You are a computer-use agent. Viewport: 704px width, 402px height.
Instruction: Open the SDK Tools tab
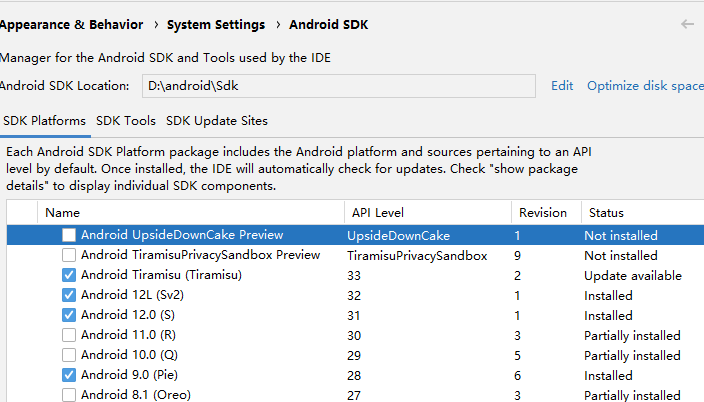[126, 121]
